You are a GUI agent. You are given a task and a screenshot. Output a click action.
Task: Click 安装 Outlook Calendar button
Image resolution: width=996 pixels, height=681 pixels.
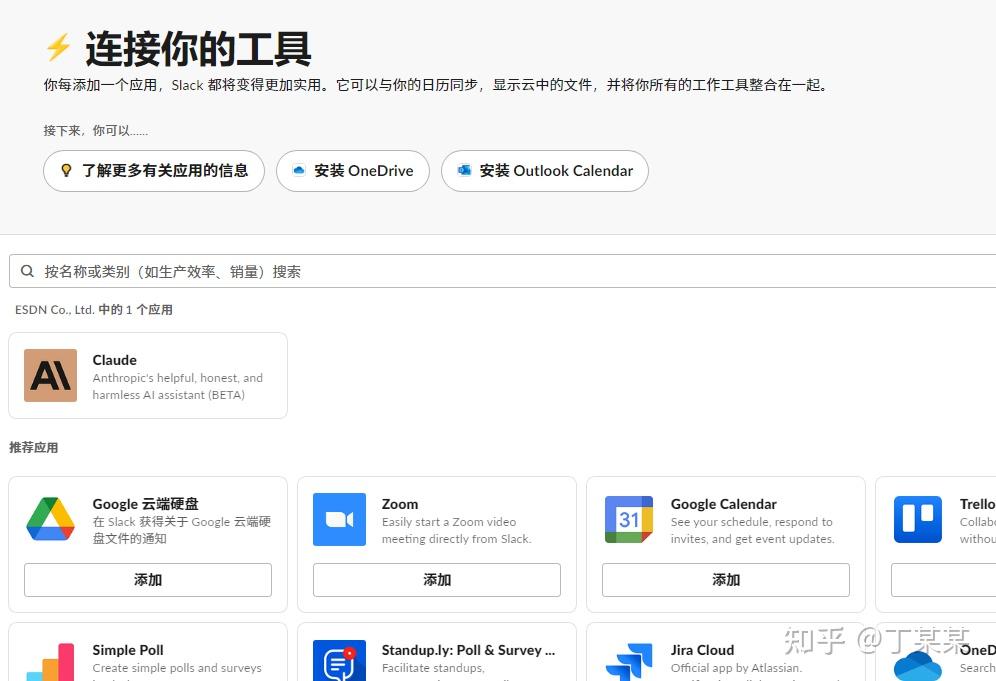pos(544,171)
